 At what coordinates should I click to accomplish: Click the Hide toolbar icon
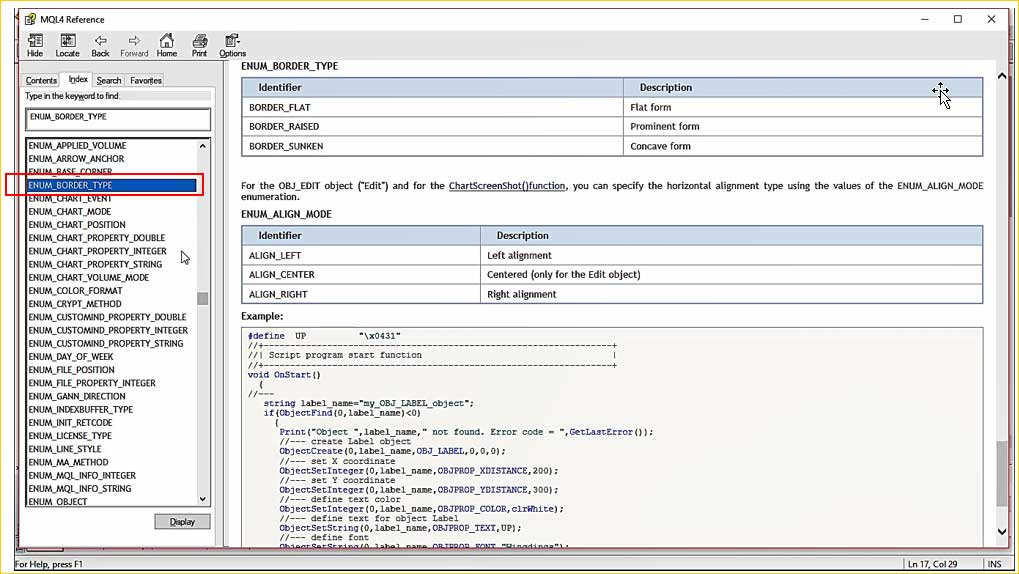click(x=35, y=46)
